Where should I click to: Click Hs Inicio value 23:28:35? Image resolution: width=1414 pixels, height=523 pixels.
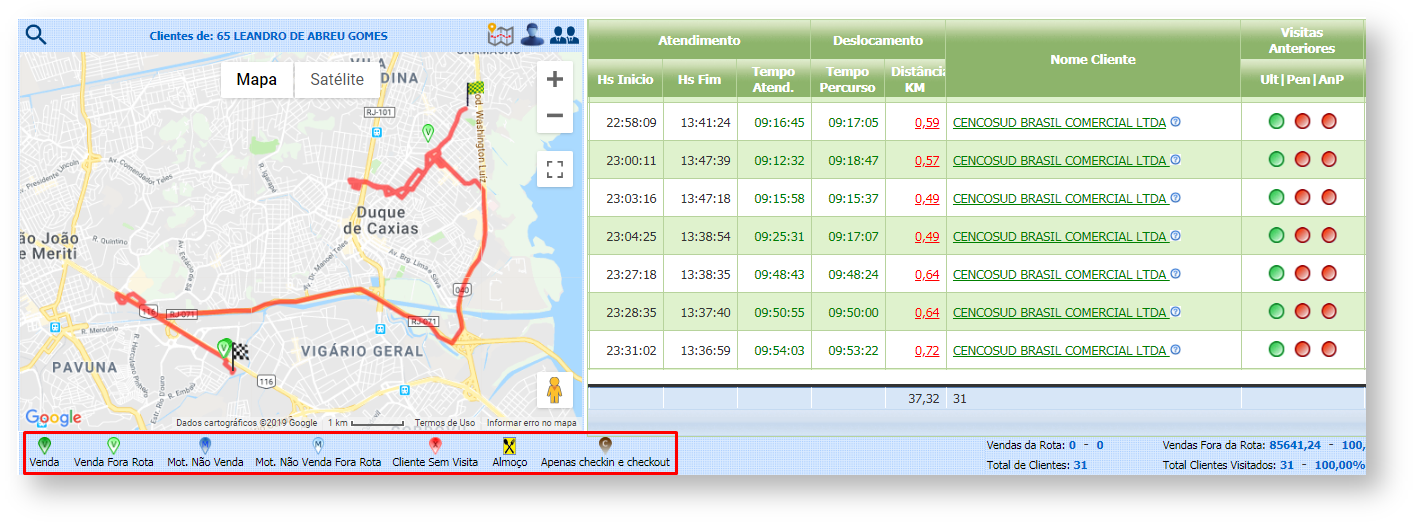click(x=631, y=313)
